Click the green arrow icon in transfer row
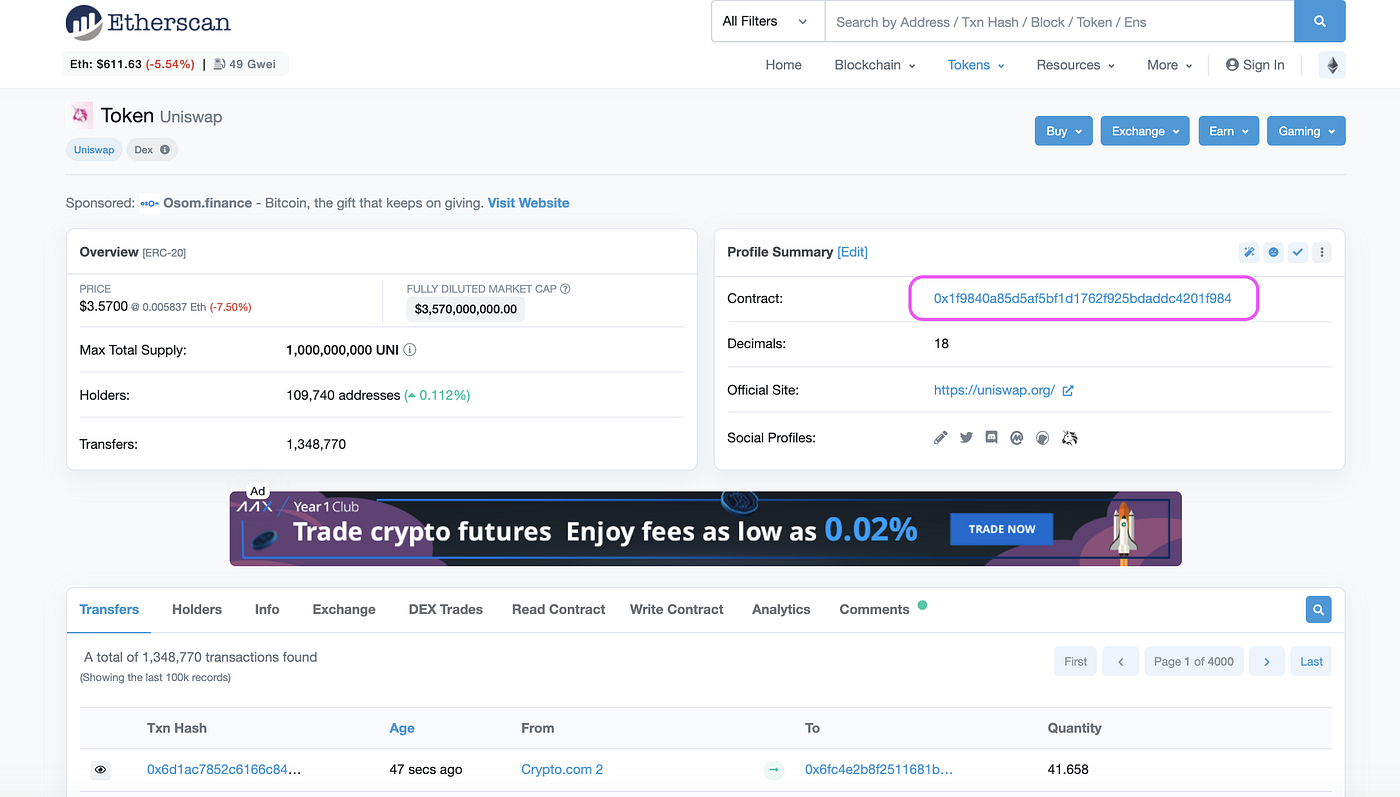 pos(774,770)
